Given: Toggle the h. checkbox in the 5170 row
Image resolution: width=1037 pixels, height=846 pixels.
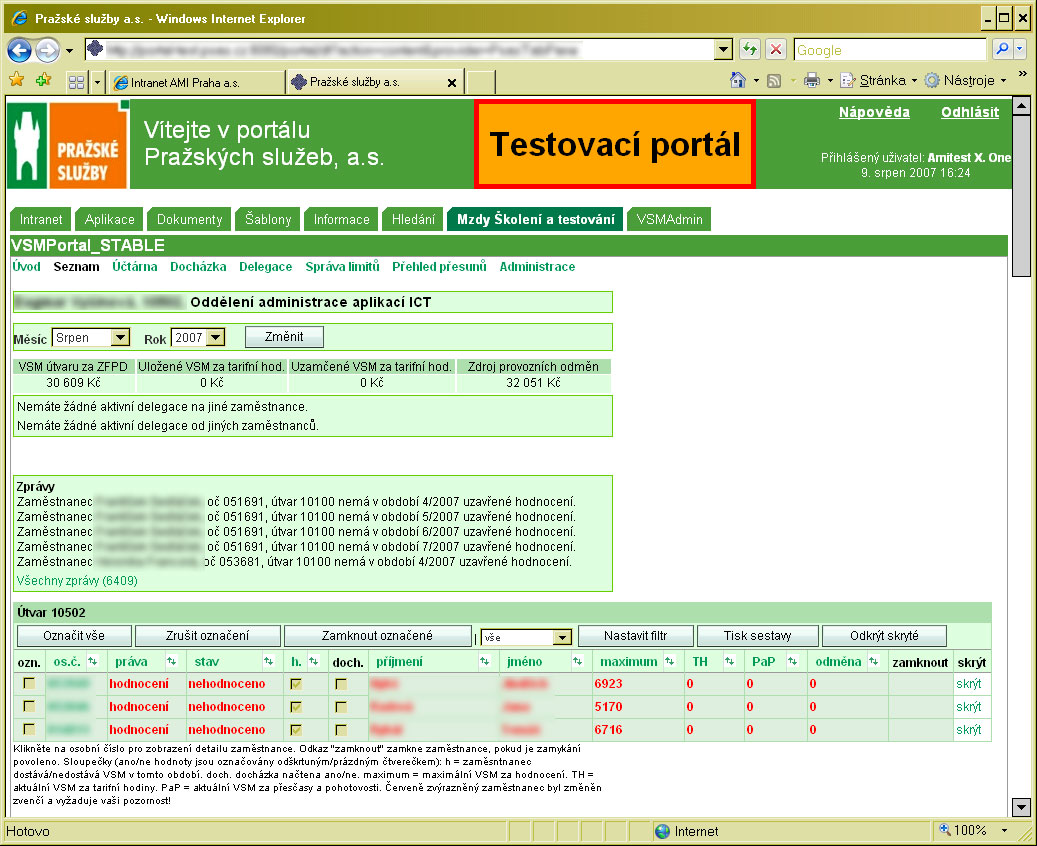Looking at the screenshot, I should point(296,707).
